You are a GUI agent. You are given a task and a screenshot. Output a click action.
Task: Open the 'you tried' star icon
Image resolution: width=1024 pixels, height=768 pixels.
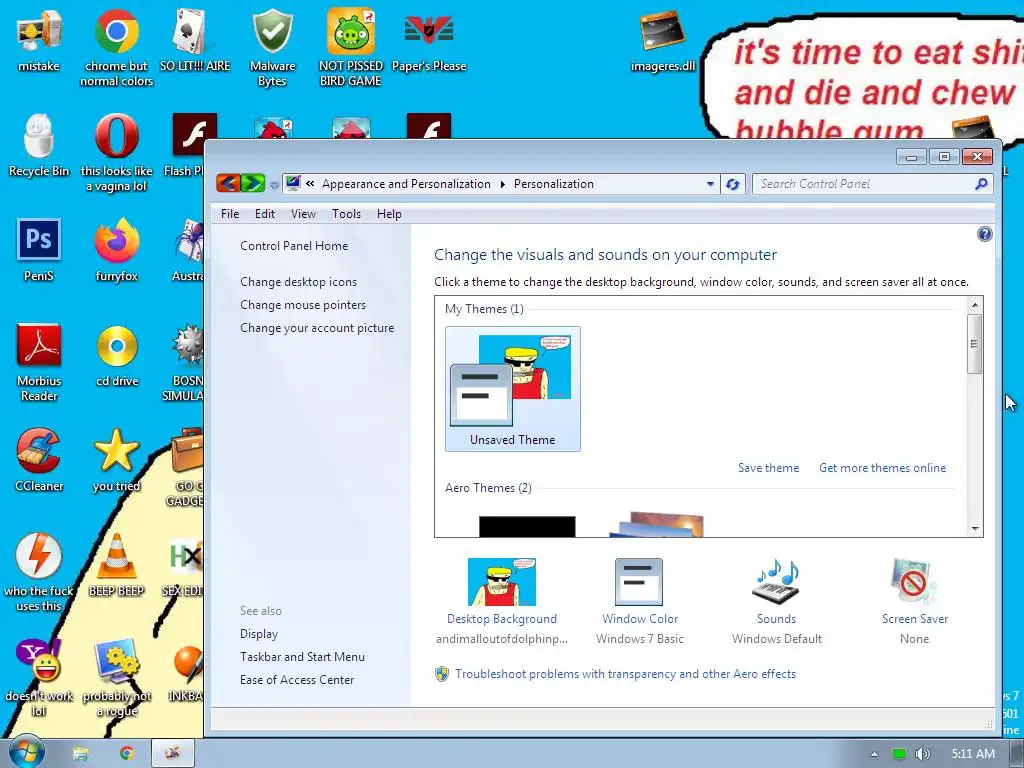pyautogui.click(x=116, y=459)
